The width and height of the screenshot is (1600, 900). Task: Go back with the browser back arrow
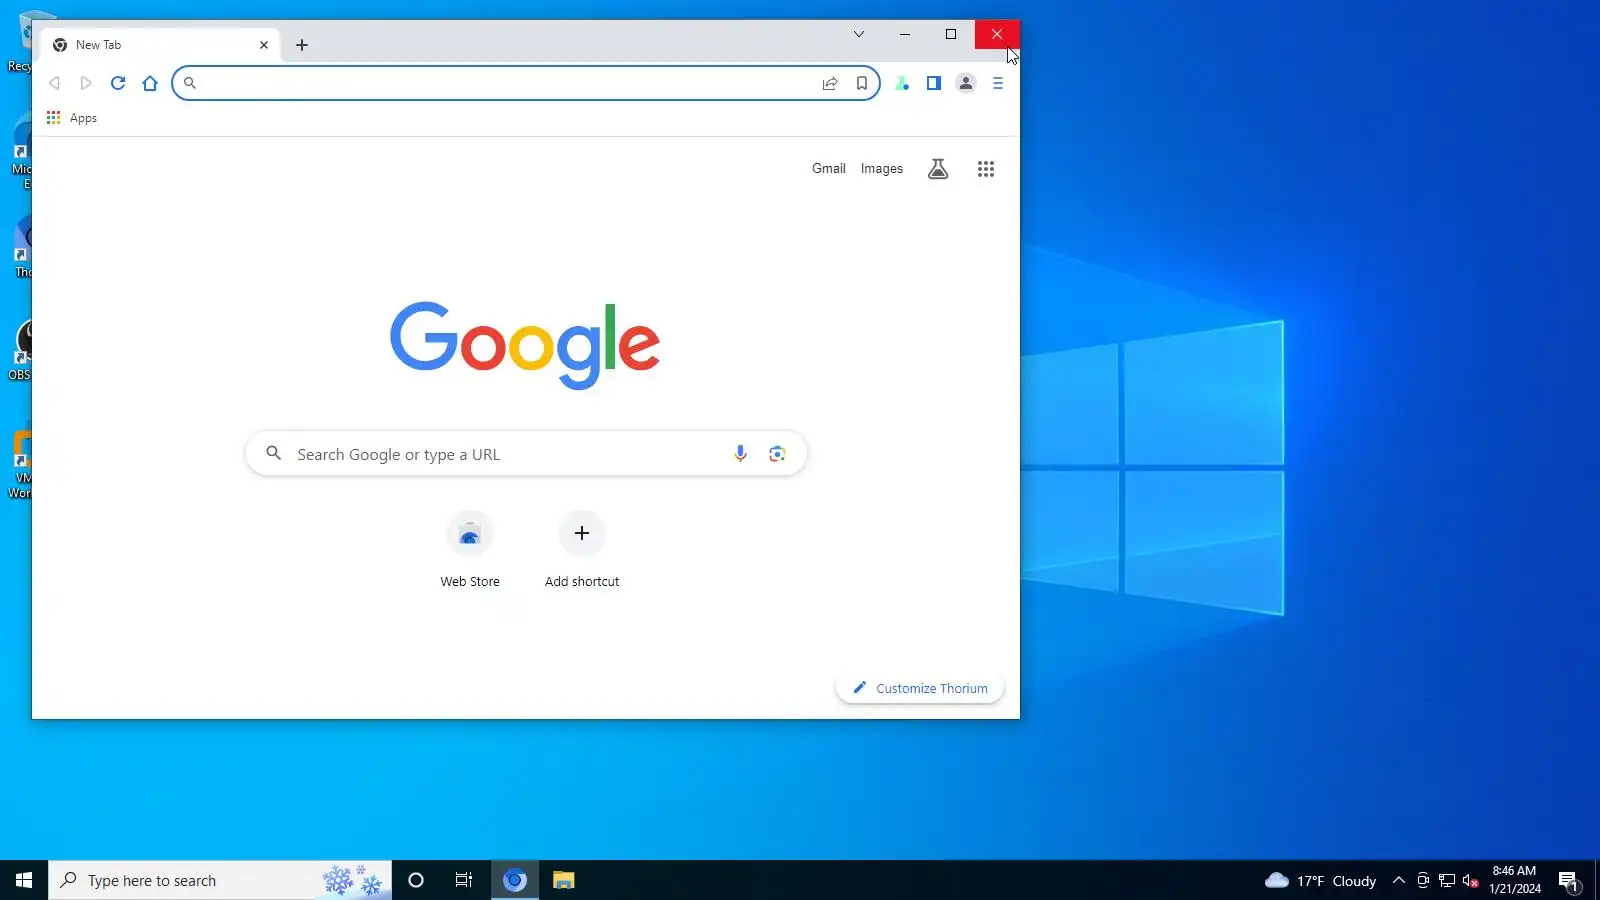[x=54, y=83]
